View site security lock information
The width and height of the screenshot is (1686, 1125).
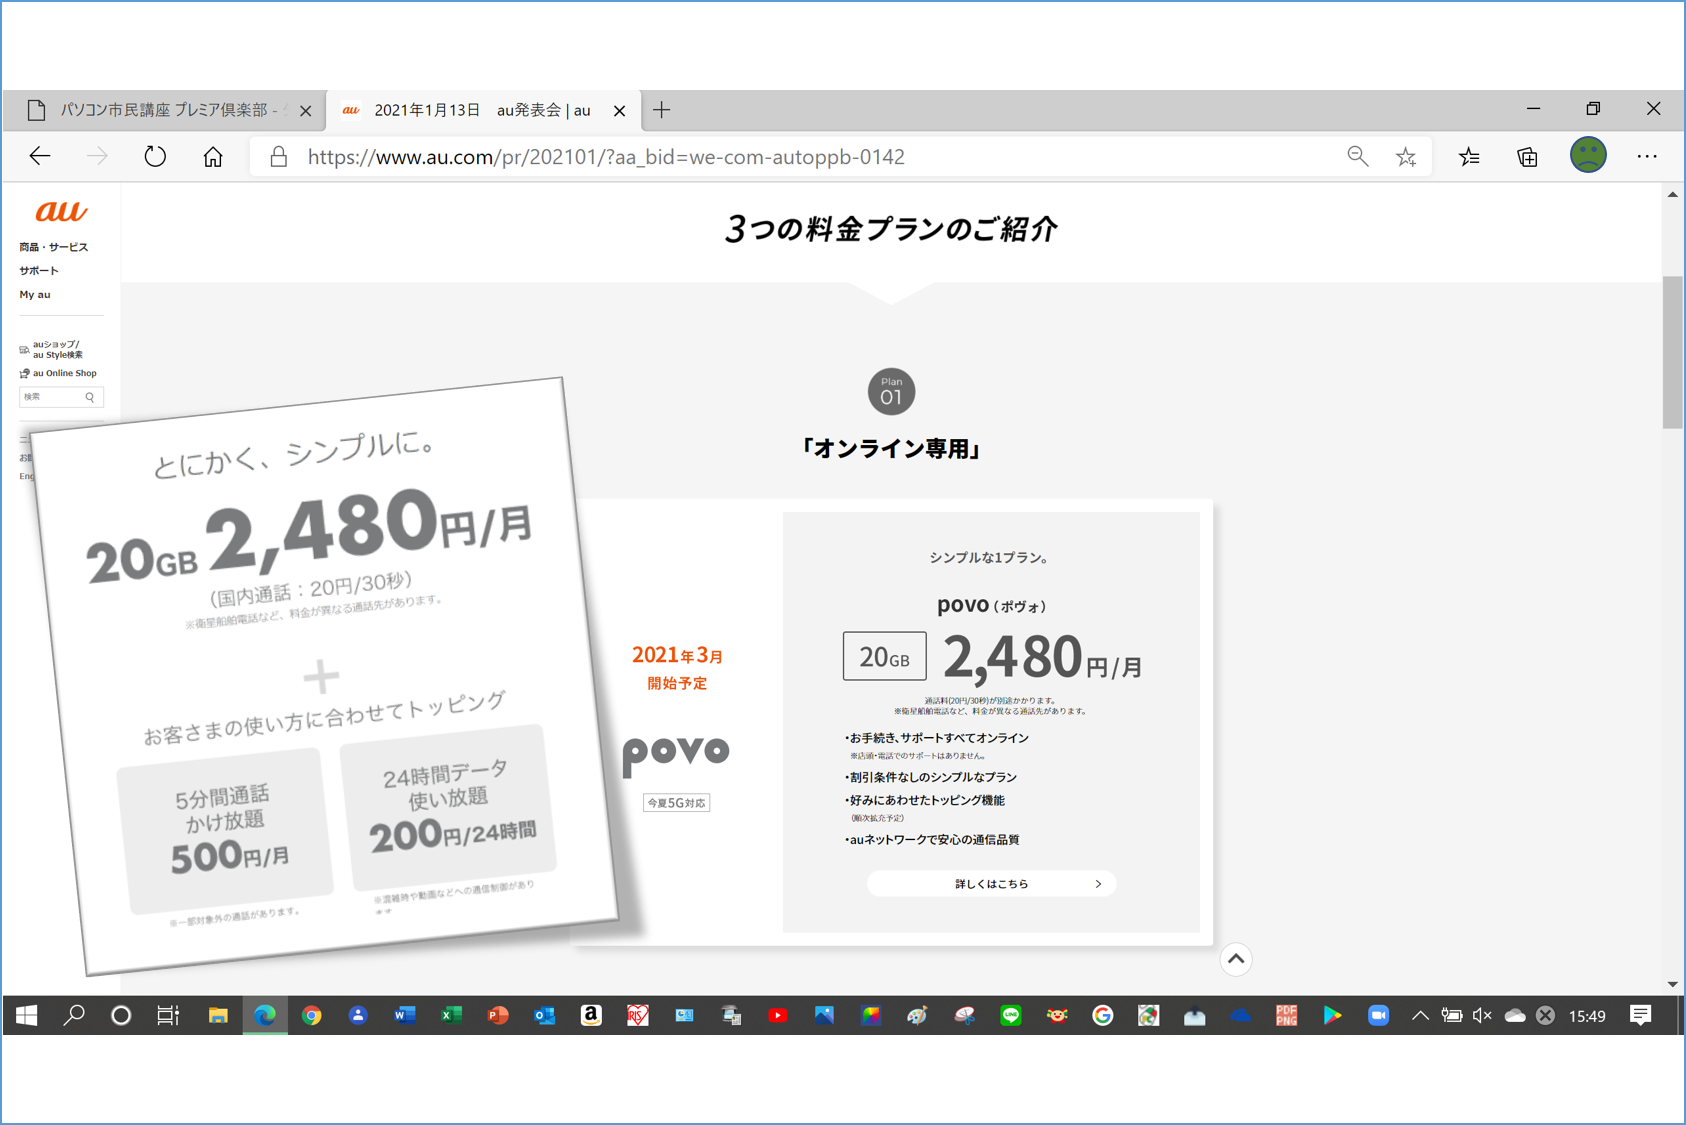click(279, 157)
